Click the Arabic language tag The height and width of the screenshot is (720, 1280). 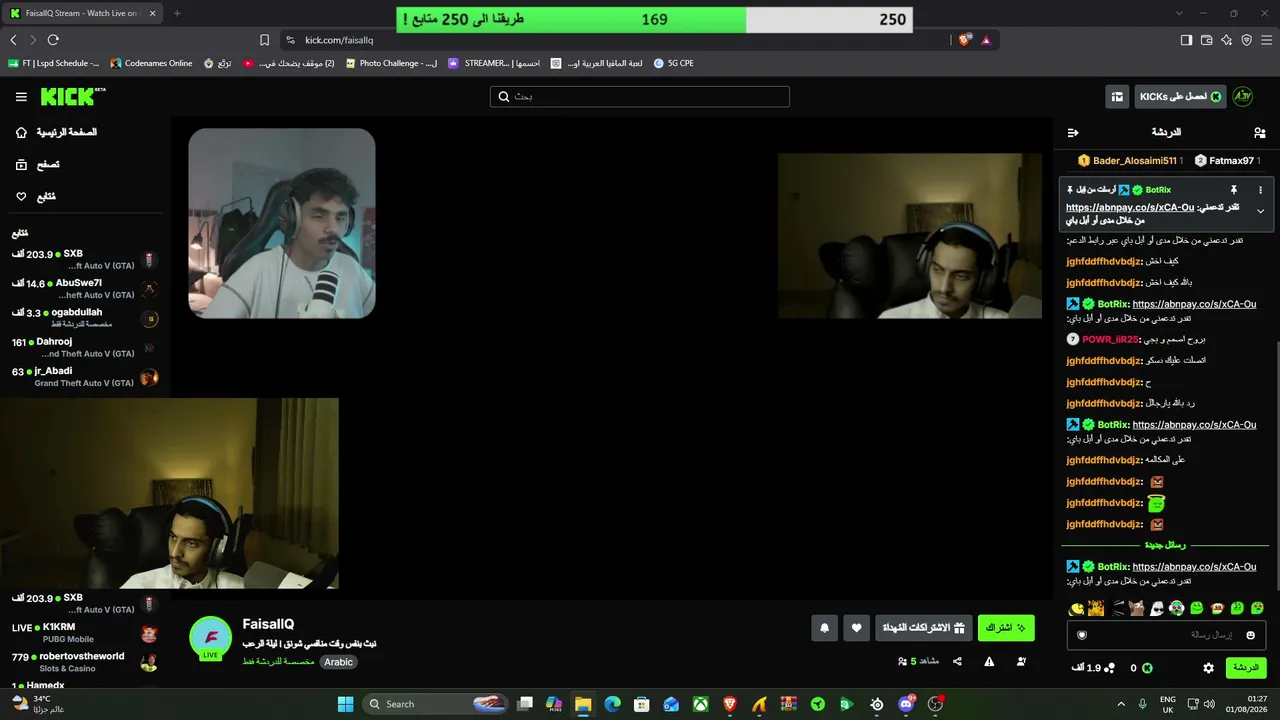tap(338, 662)
